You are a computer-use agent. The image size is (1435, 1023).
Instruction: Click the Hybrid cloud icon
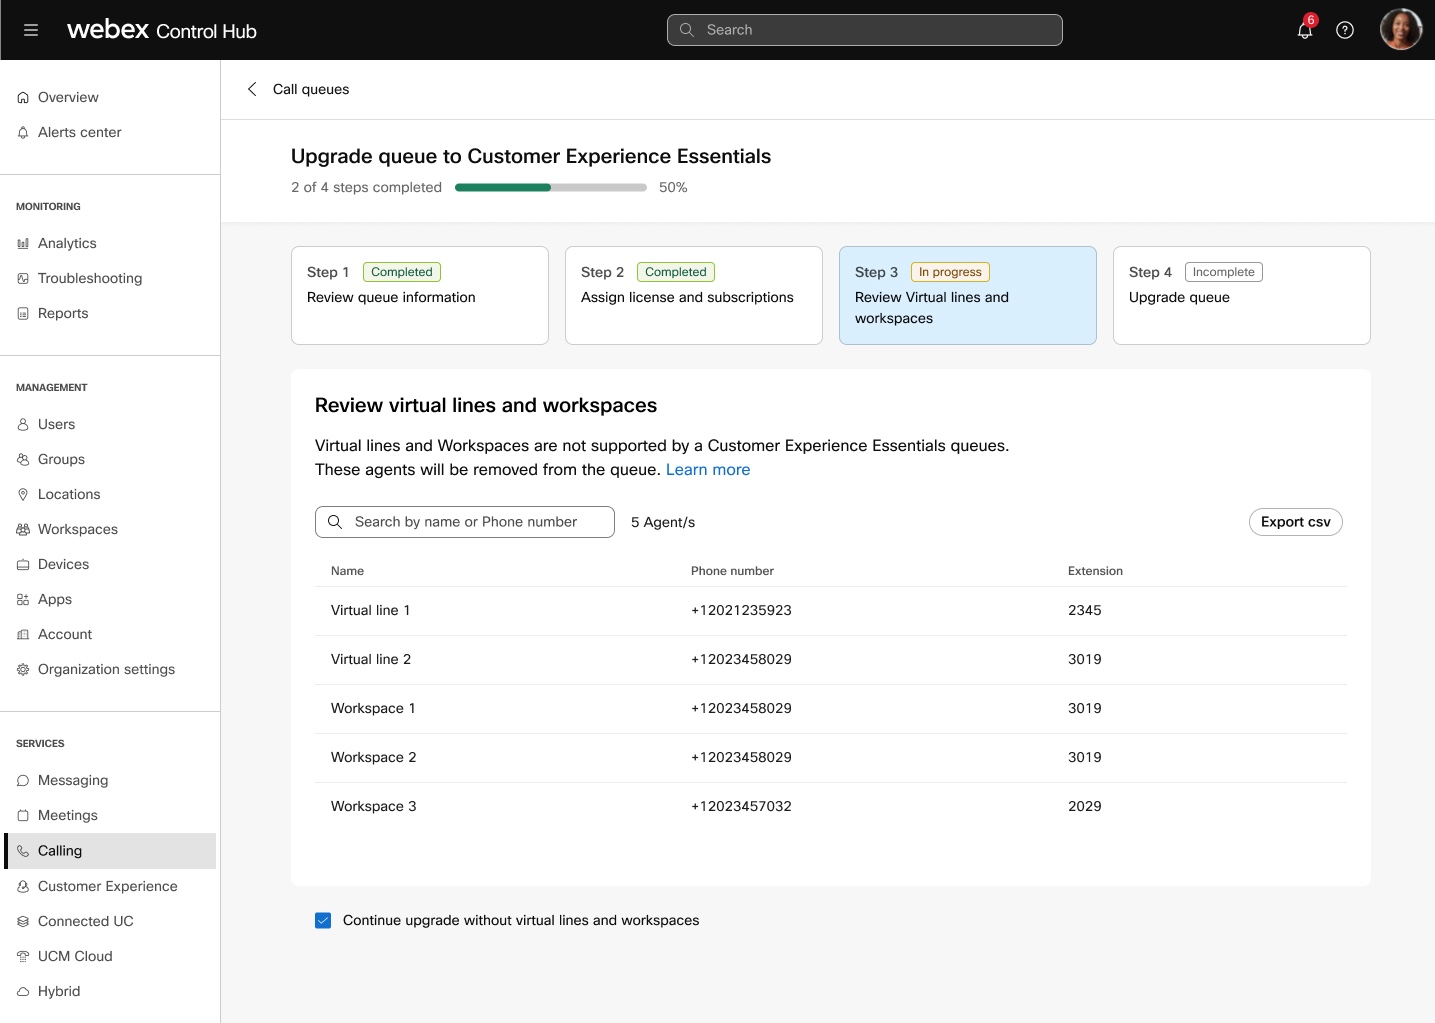click(x=23, y=992)
